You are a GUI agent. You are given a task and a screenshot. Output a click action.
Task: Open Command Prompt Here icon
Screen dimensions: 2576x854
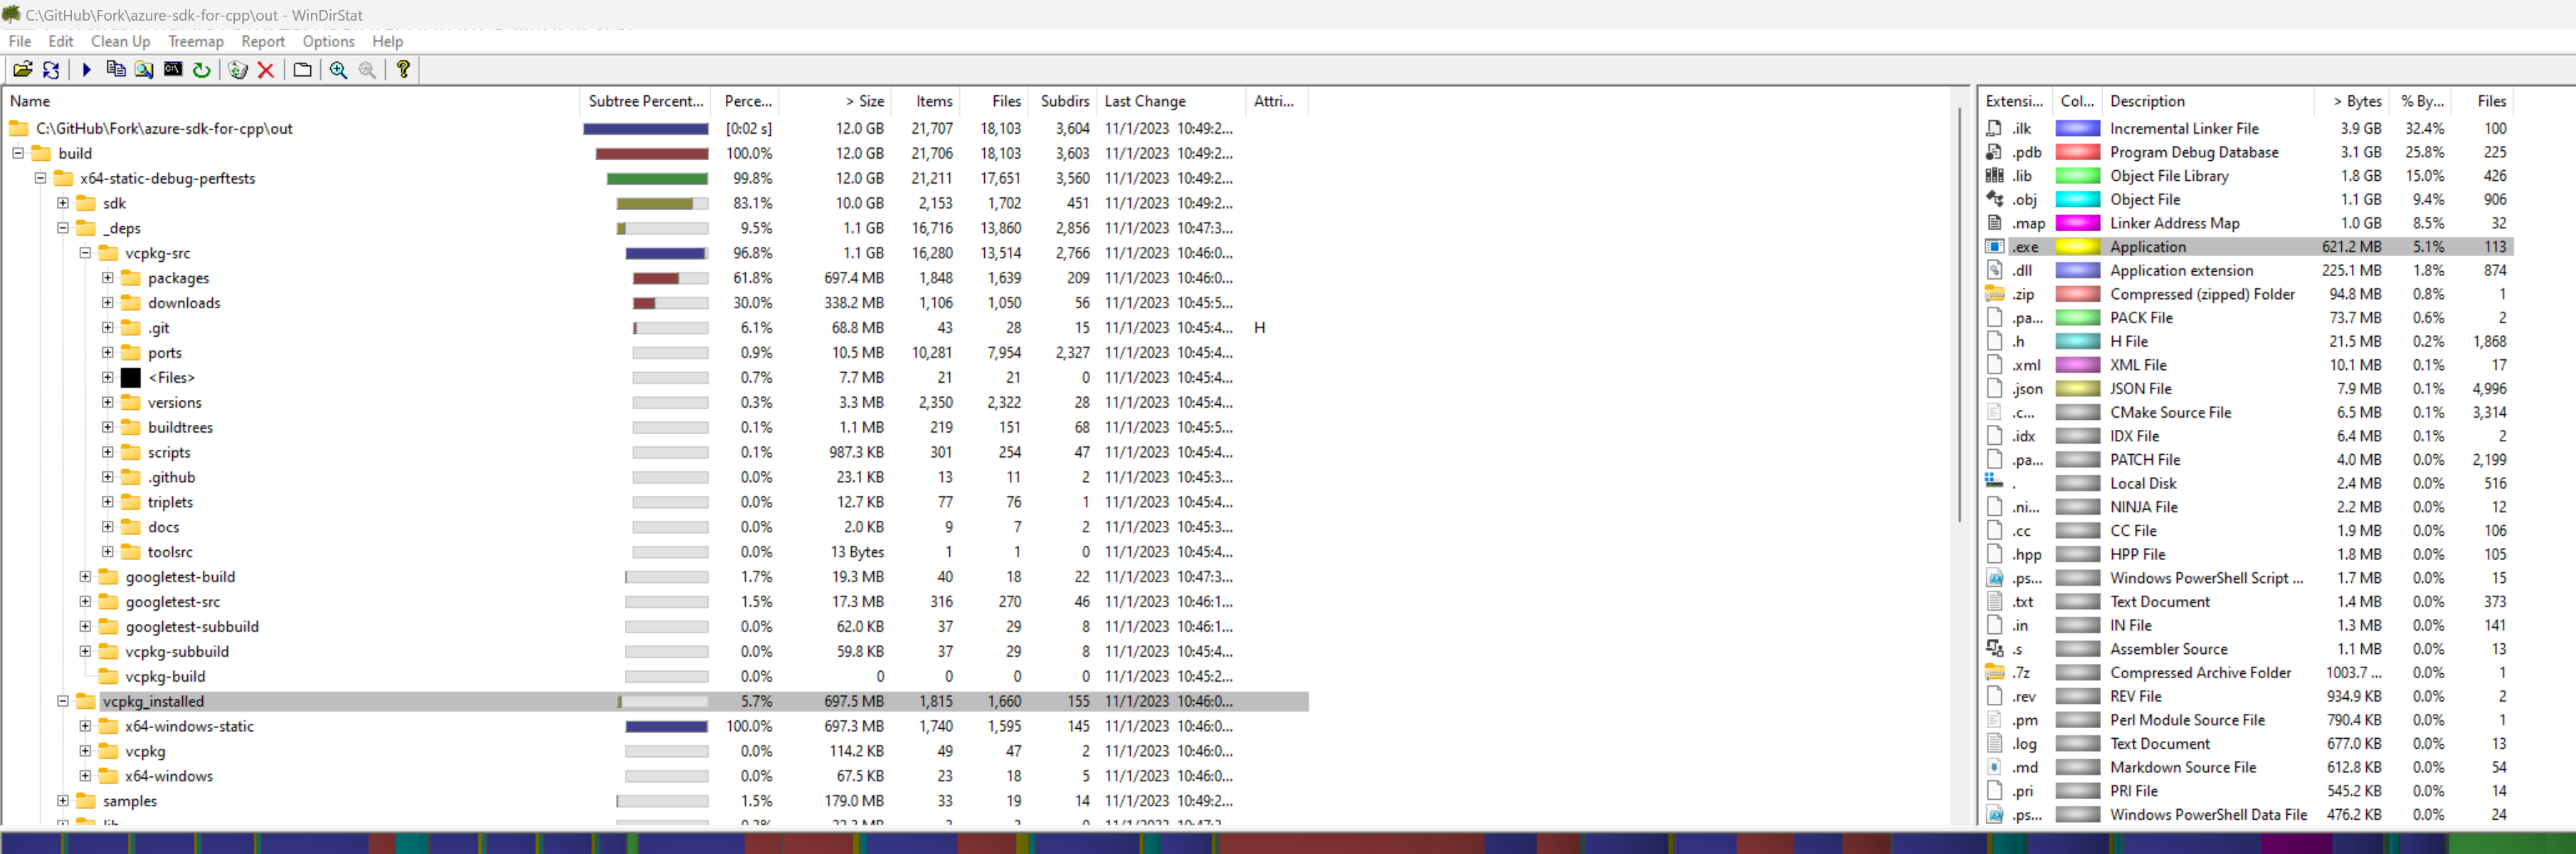(x=173, y=69)
